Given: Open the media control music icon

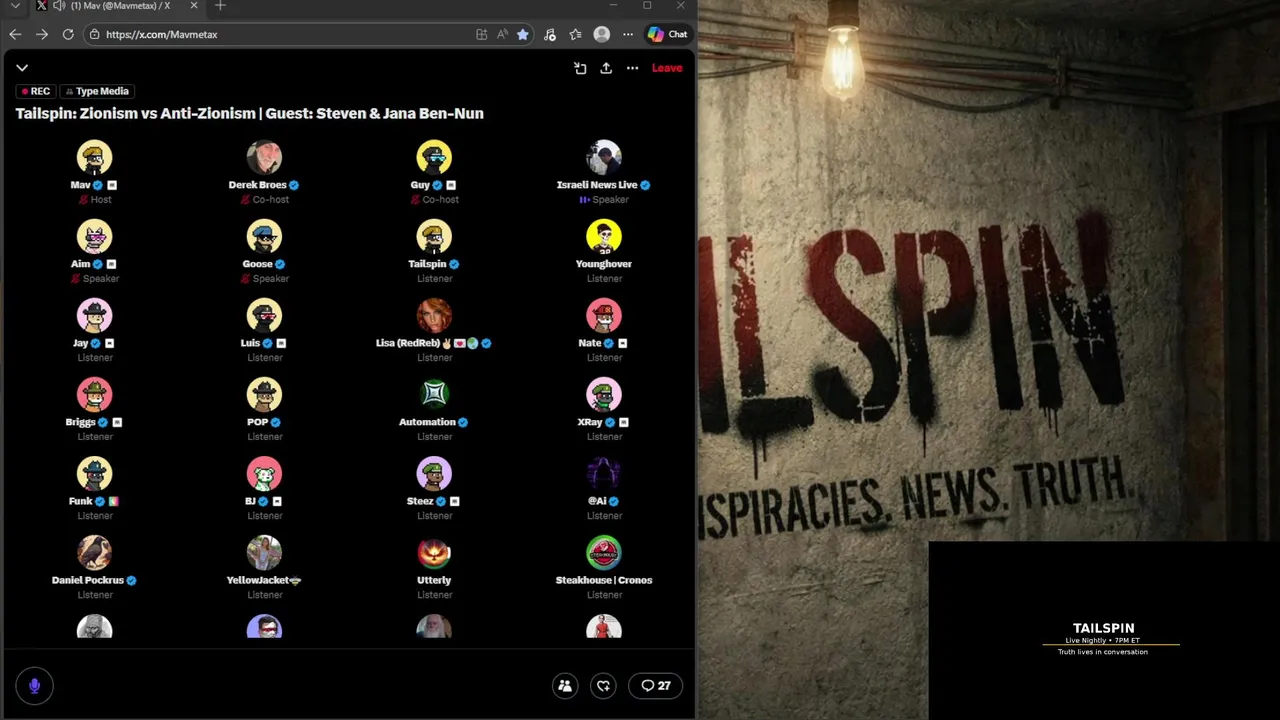Looking at the screenshot, I should [550, 34].
